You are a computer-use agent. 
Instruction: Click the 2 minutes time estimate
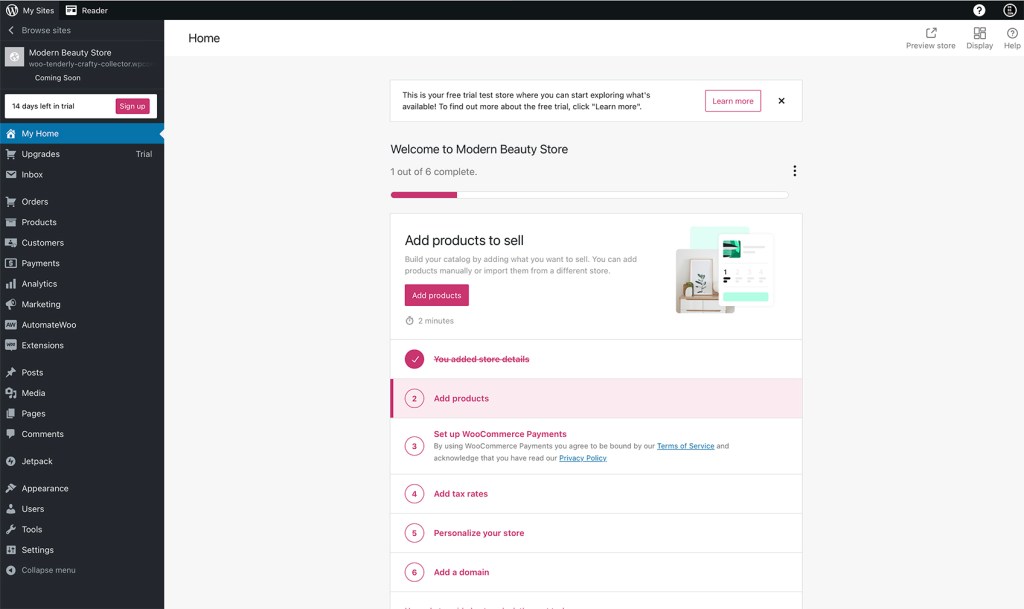pyautogui.click(x=429, y=320)
